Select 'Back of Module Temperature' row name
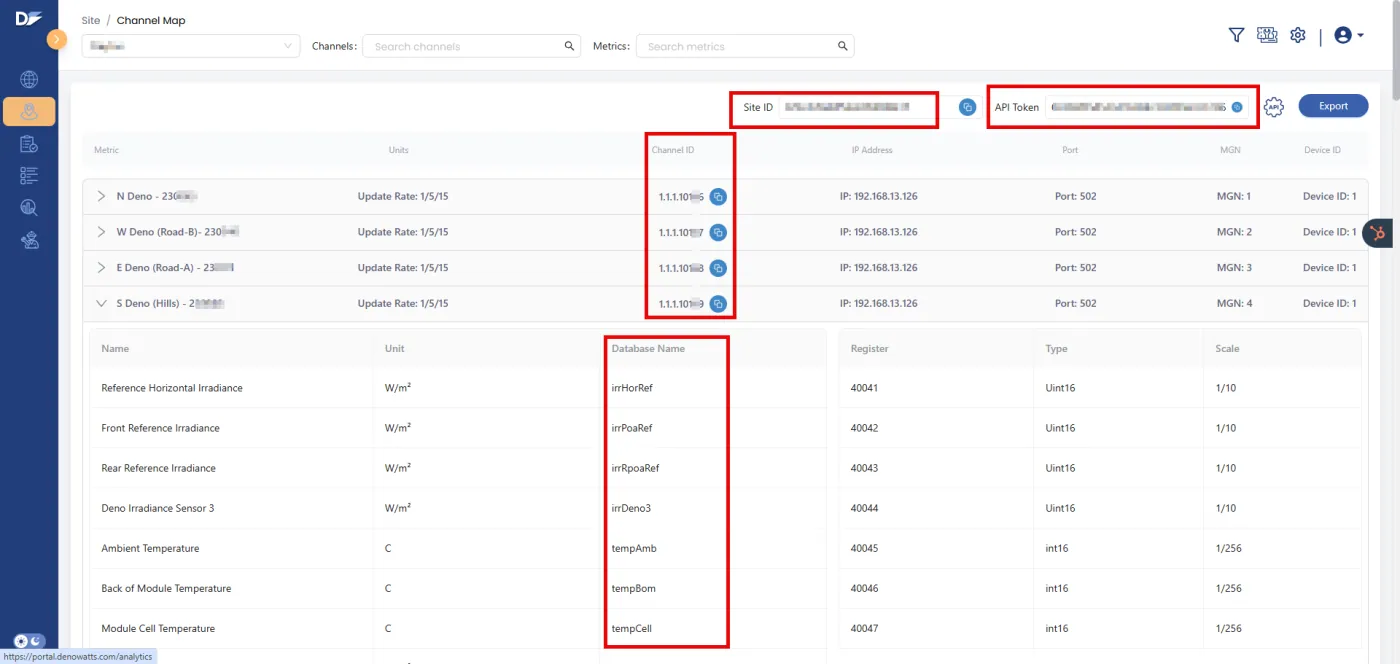Viewport: 1400px width, 664px height. pos(166,588)
